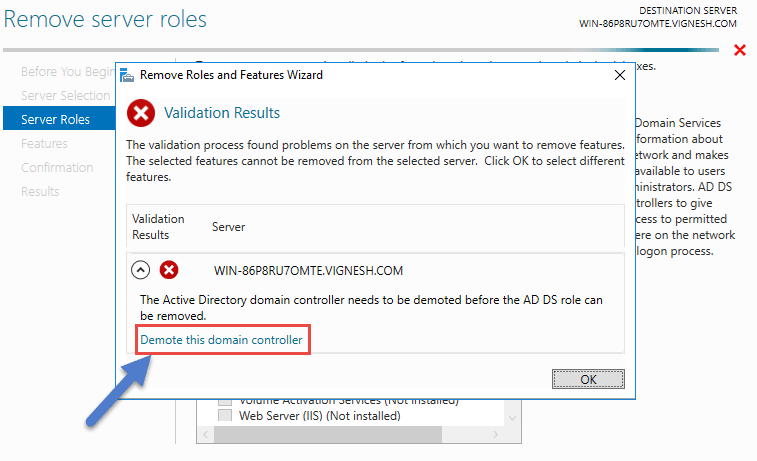Select the Results step in the sidebar
The image size is (757, 461).
[40, 191]
